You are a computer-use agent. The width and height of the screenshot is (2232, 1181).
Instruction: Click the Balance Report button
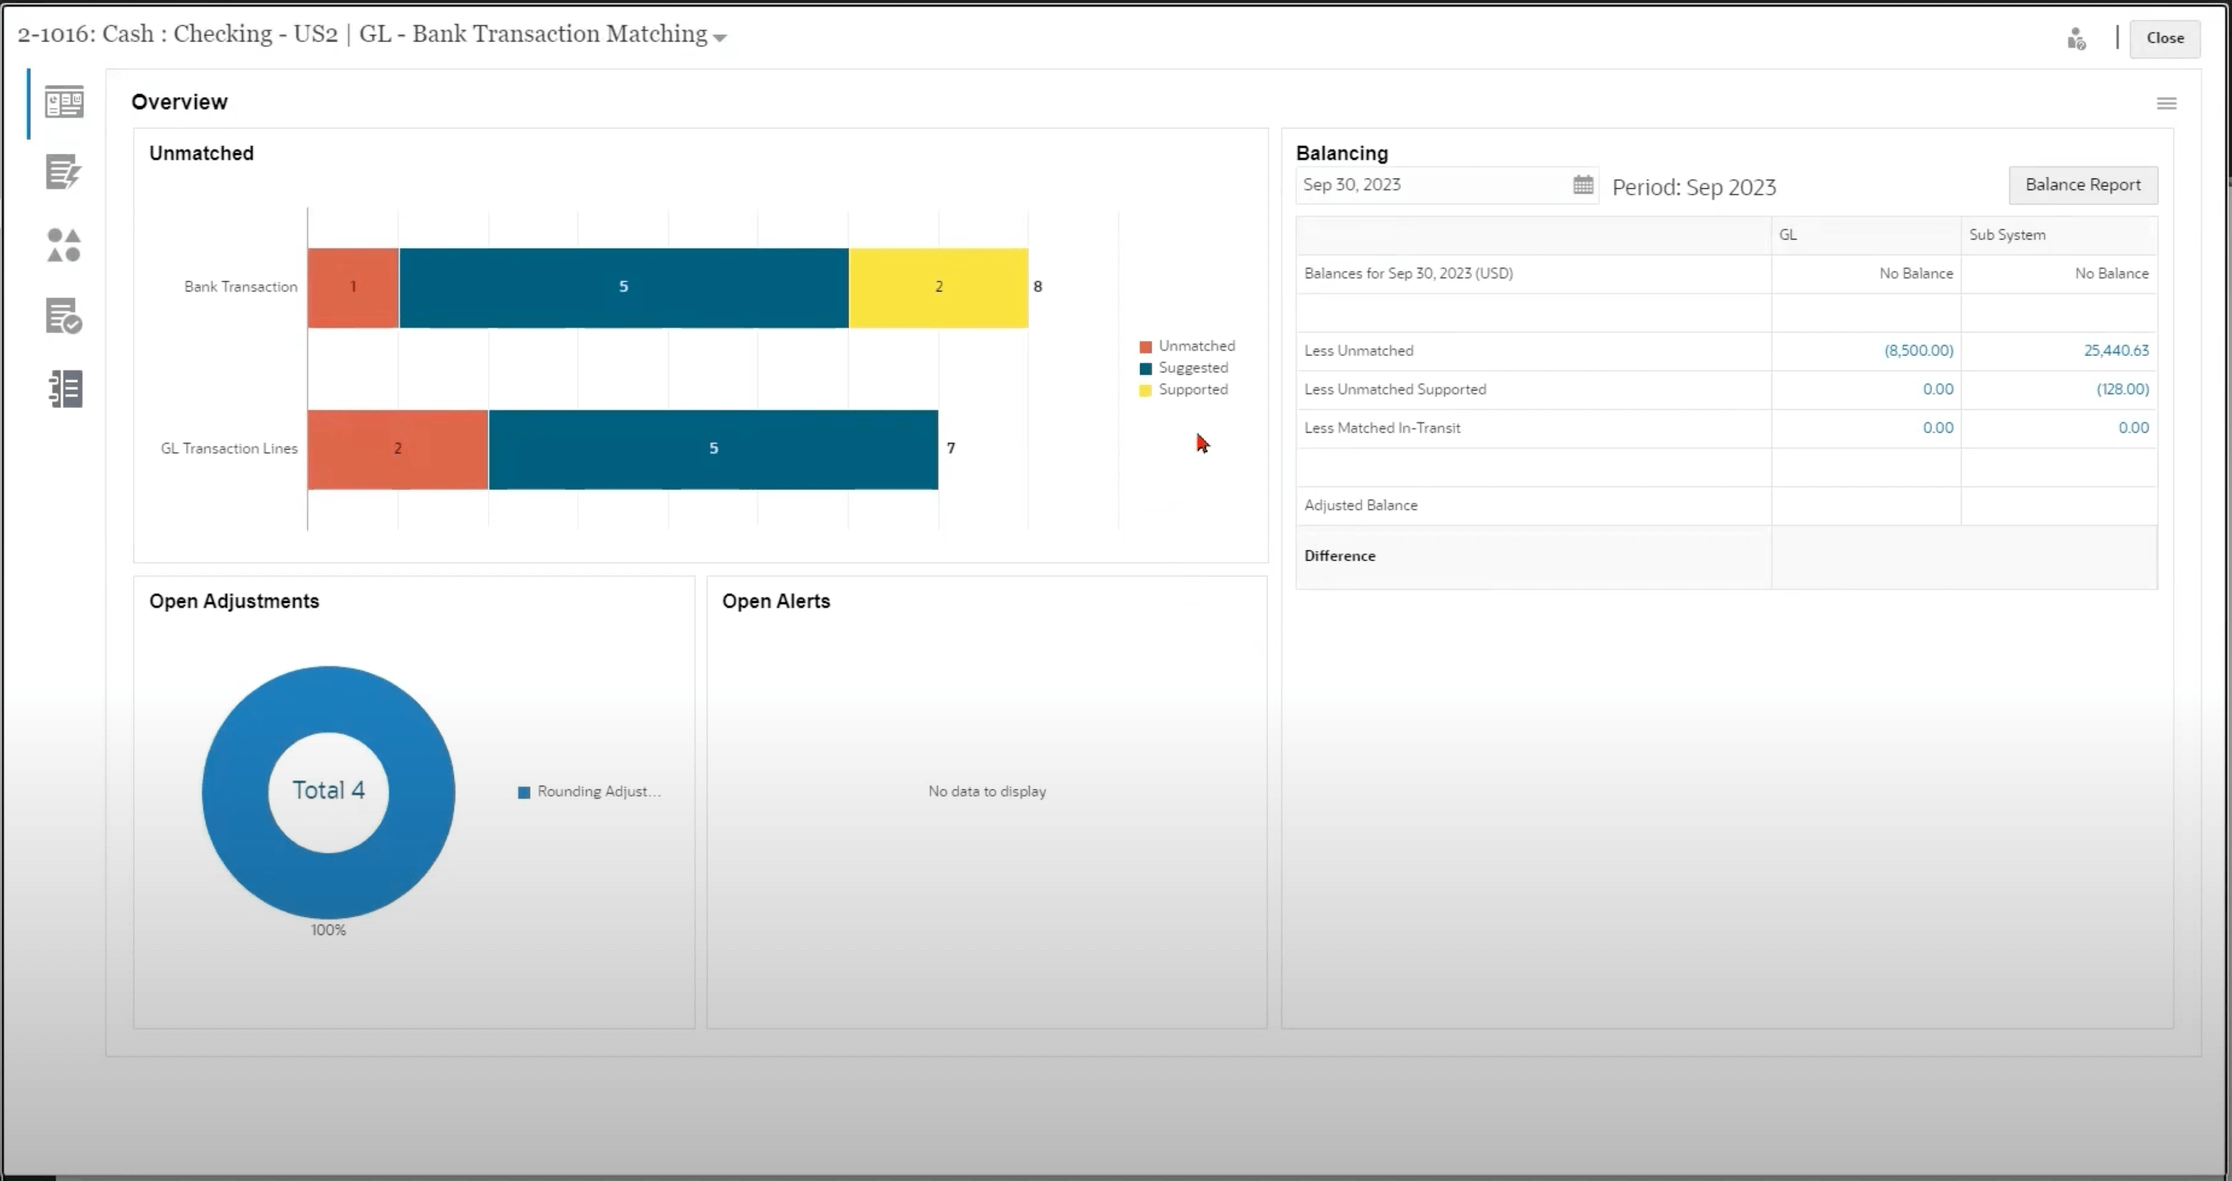2082,185
